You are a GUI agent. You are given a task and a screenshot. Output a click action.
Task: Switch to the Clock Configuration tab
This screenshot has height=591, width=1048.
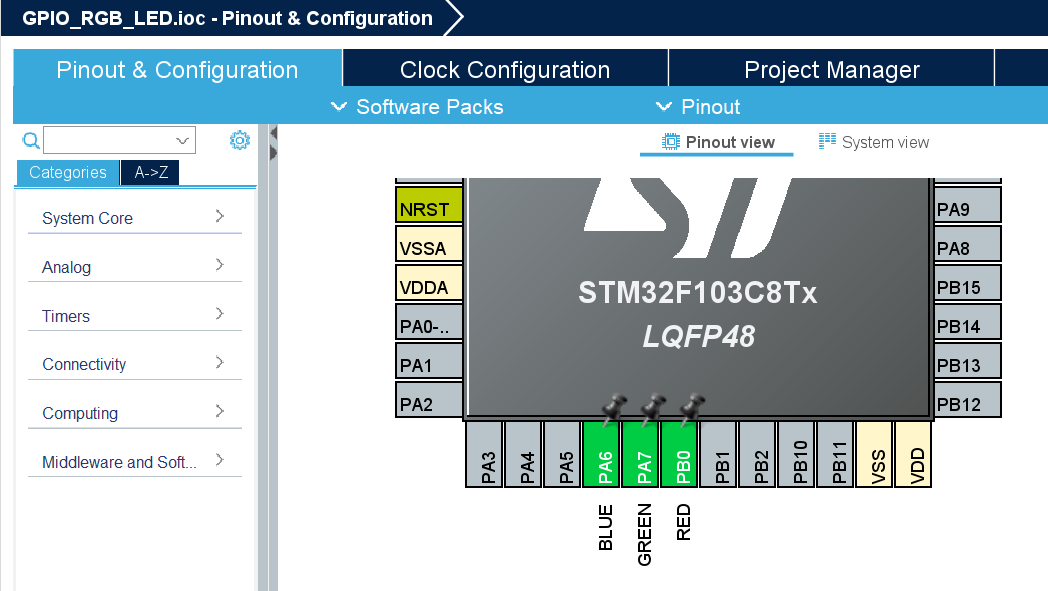(x=505, y=67)
